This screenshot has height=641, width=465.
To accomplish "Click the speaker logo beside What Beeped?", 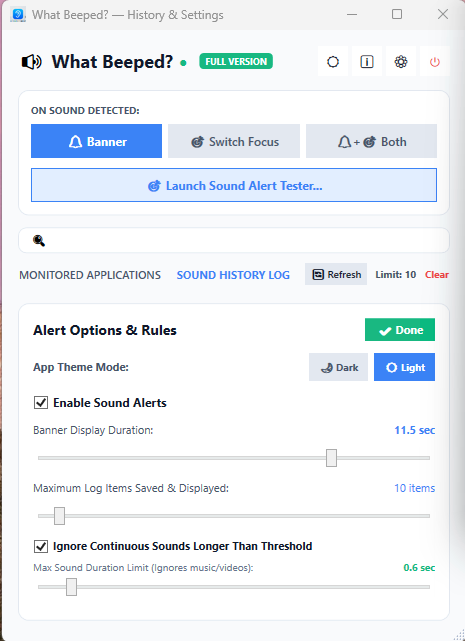I will tap(31, 62).
